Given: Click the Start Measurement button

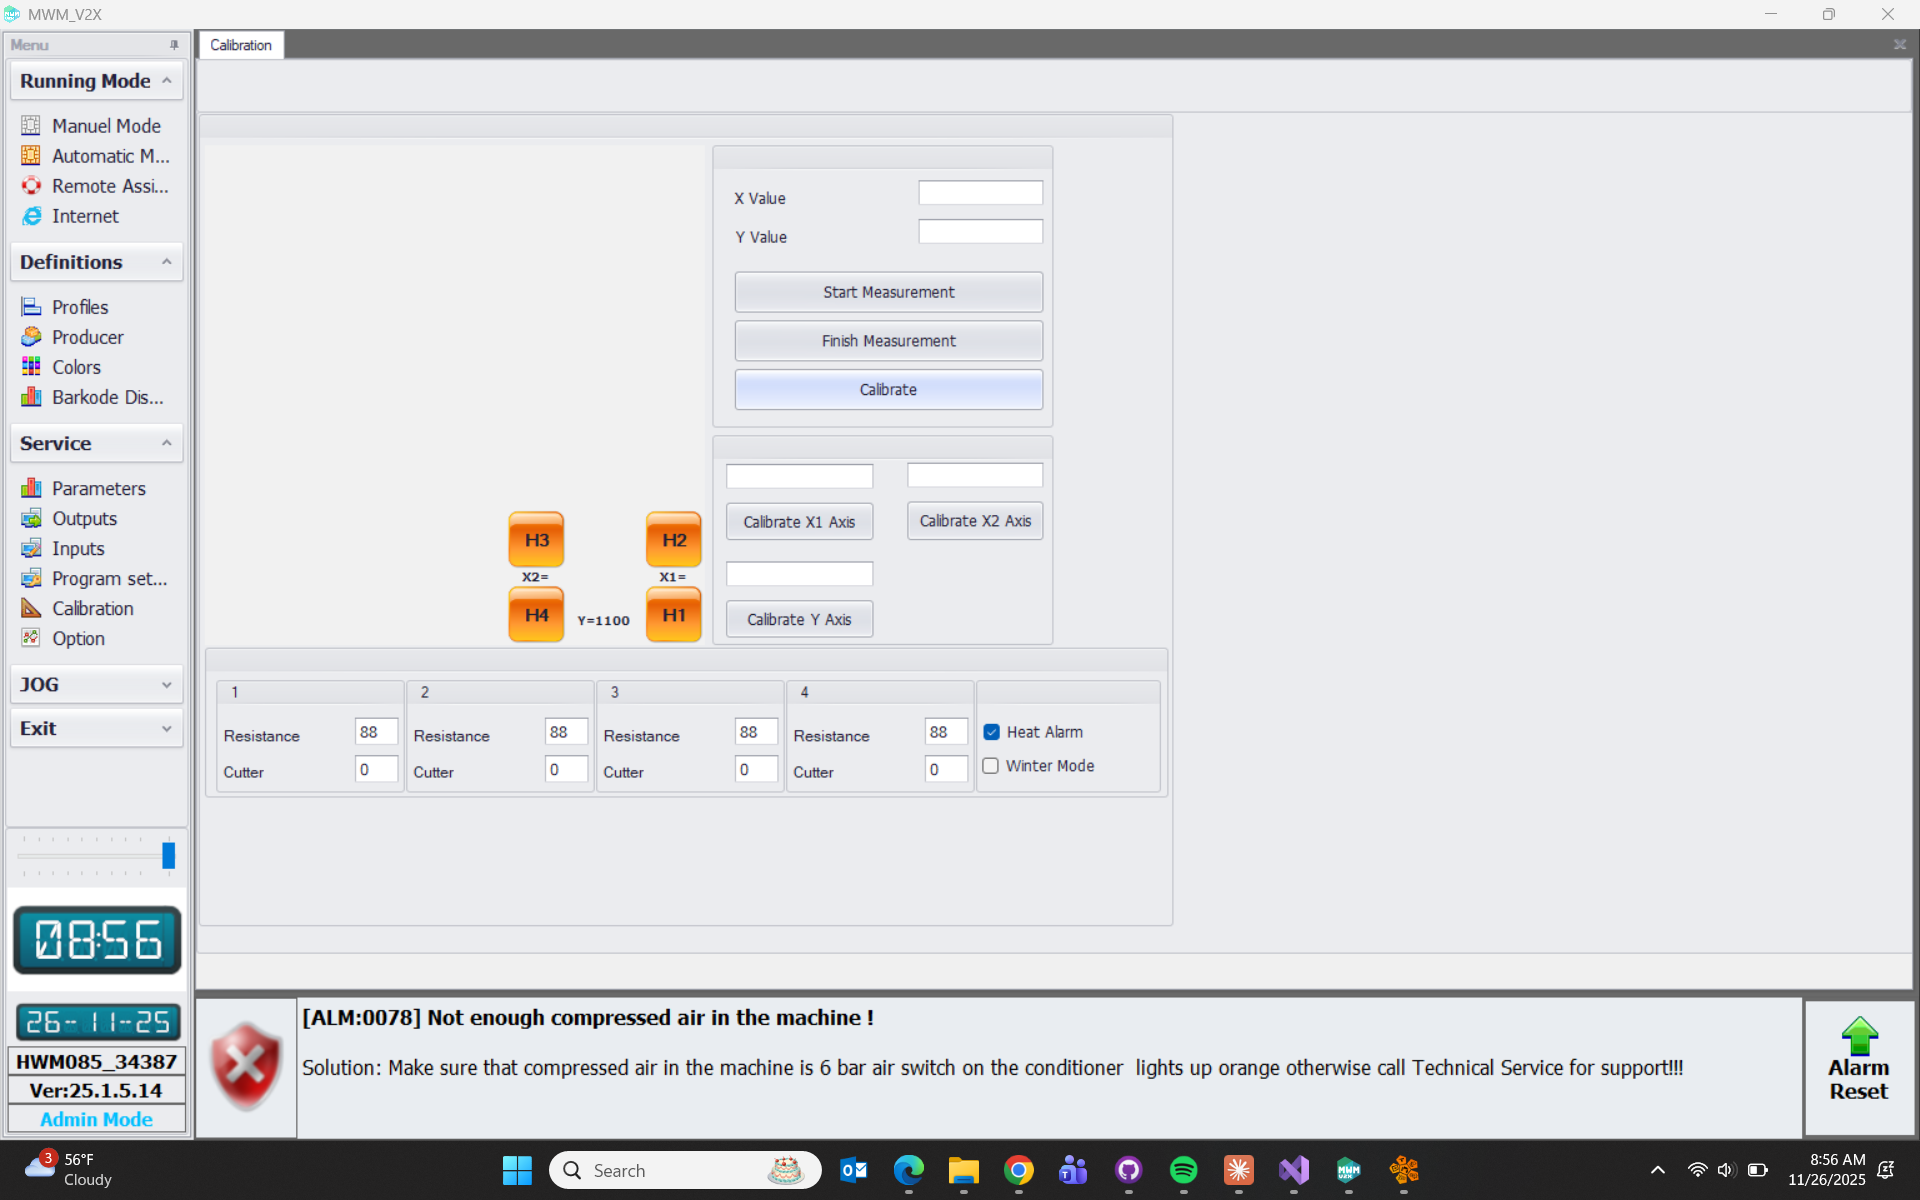Looking at the screenshot, I should [x=888, y=292].
